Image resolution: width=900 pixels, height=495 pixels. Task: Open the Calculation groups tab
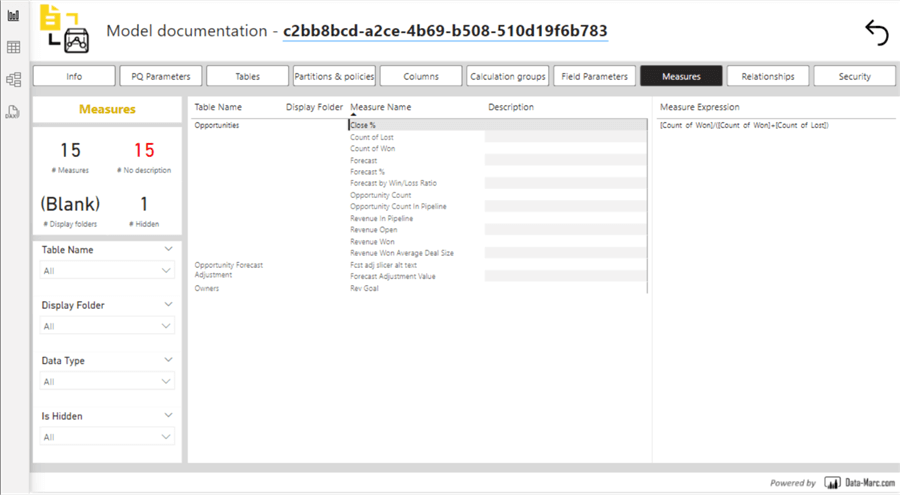click(507, 76)
